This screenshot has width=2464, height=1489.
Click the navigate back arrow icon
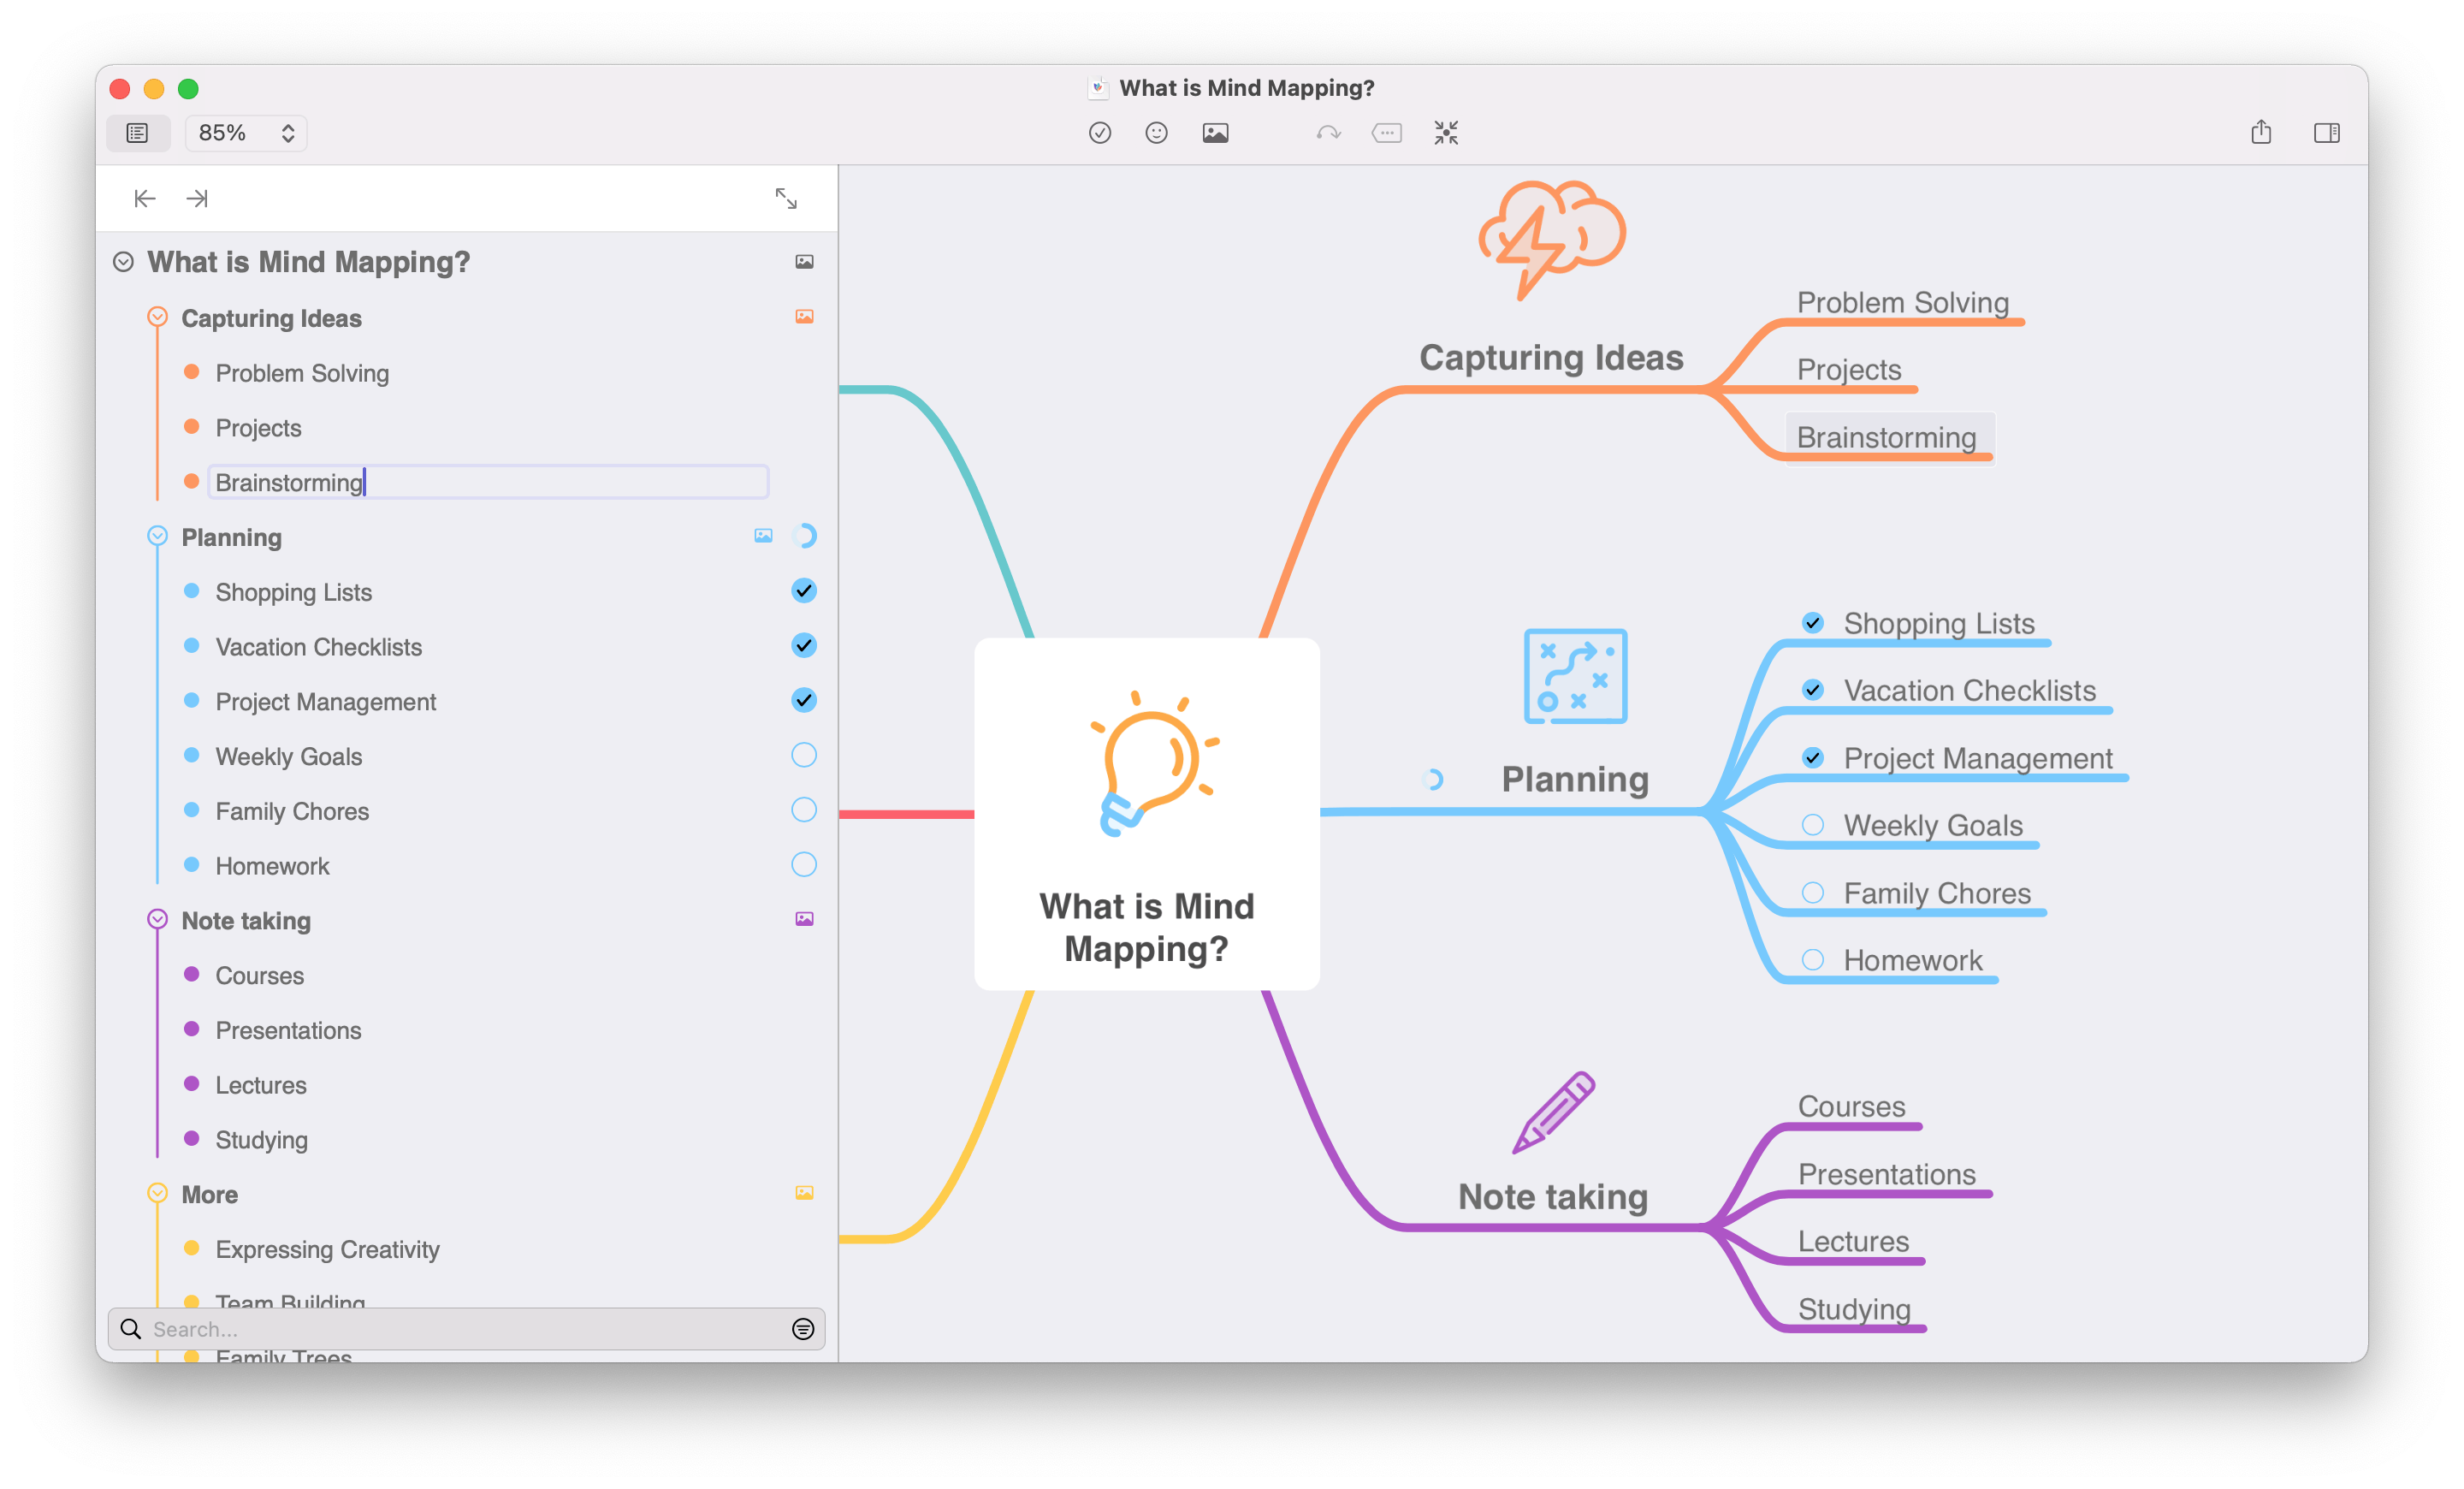141,197
